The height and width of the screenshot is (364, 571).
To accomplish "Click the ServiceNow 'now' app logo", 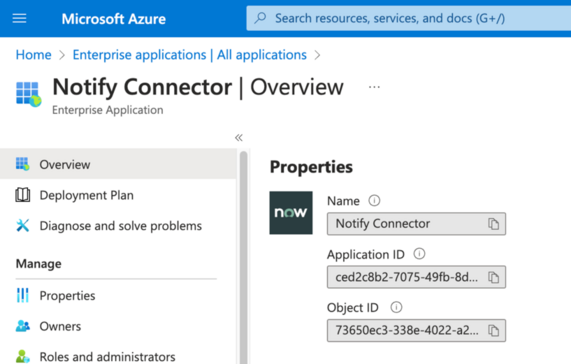I will [x=291, y=213].
